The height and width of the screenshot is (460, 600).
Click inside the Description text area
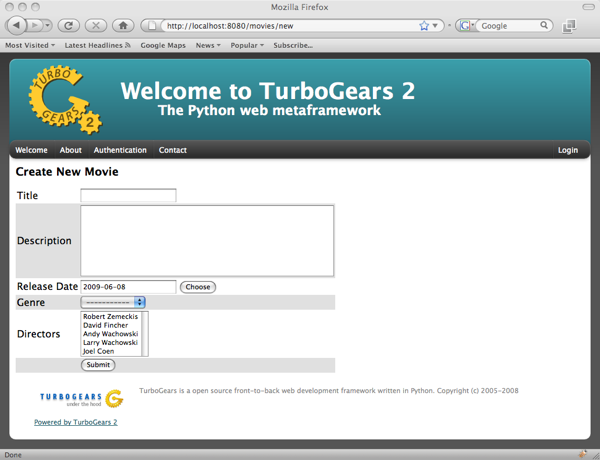207,241
